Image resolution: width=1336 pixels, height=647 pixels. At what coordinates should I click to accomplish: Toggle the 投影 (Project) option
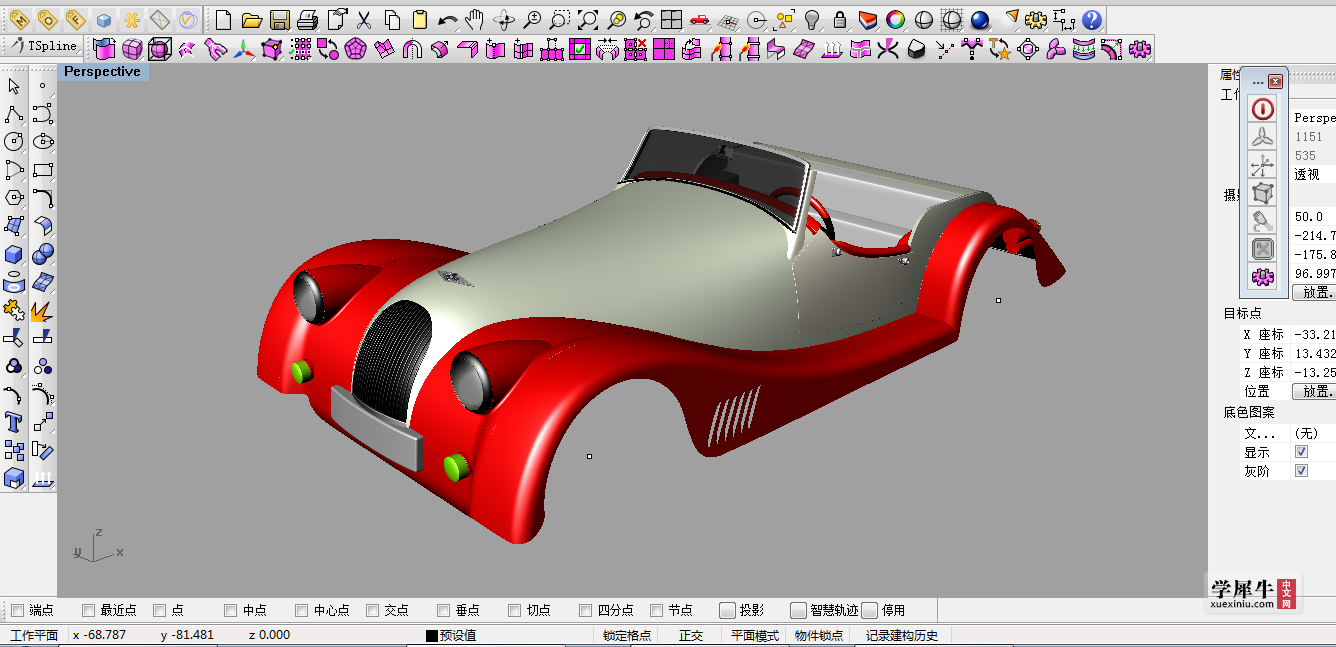coord(727,610)
